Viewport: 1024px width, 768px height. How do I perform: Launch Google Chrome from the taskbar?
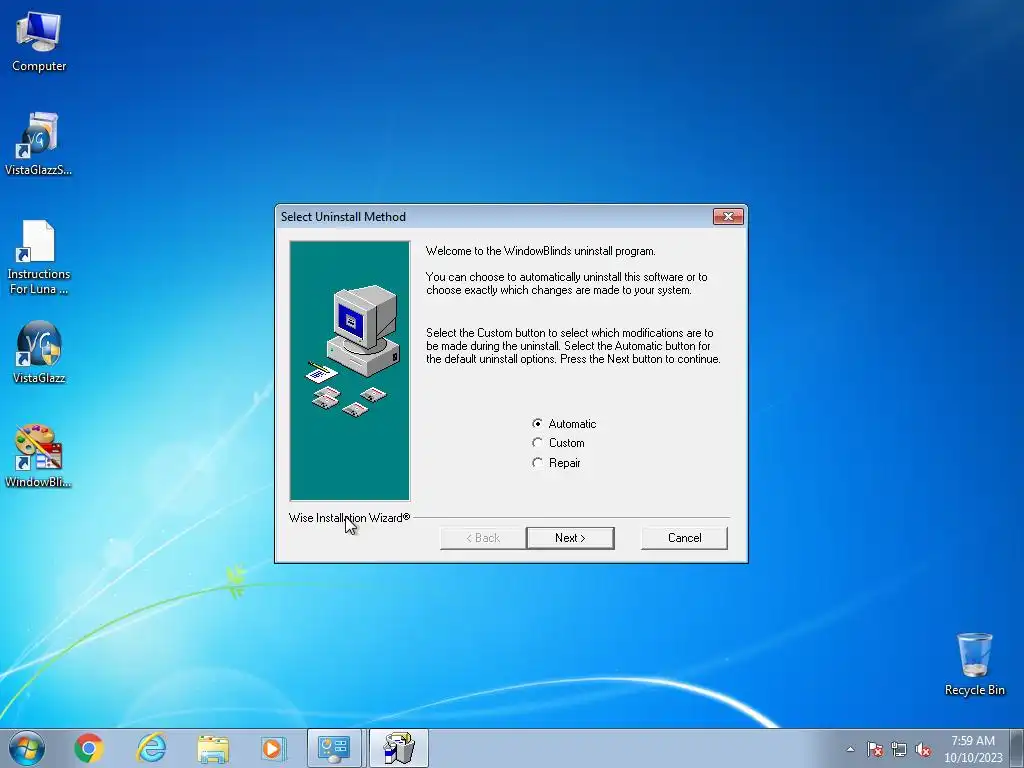pos(89,748)
